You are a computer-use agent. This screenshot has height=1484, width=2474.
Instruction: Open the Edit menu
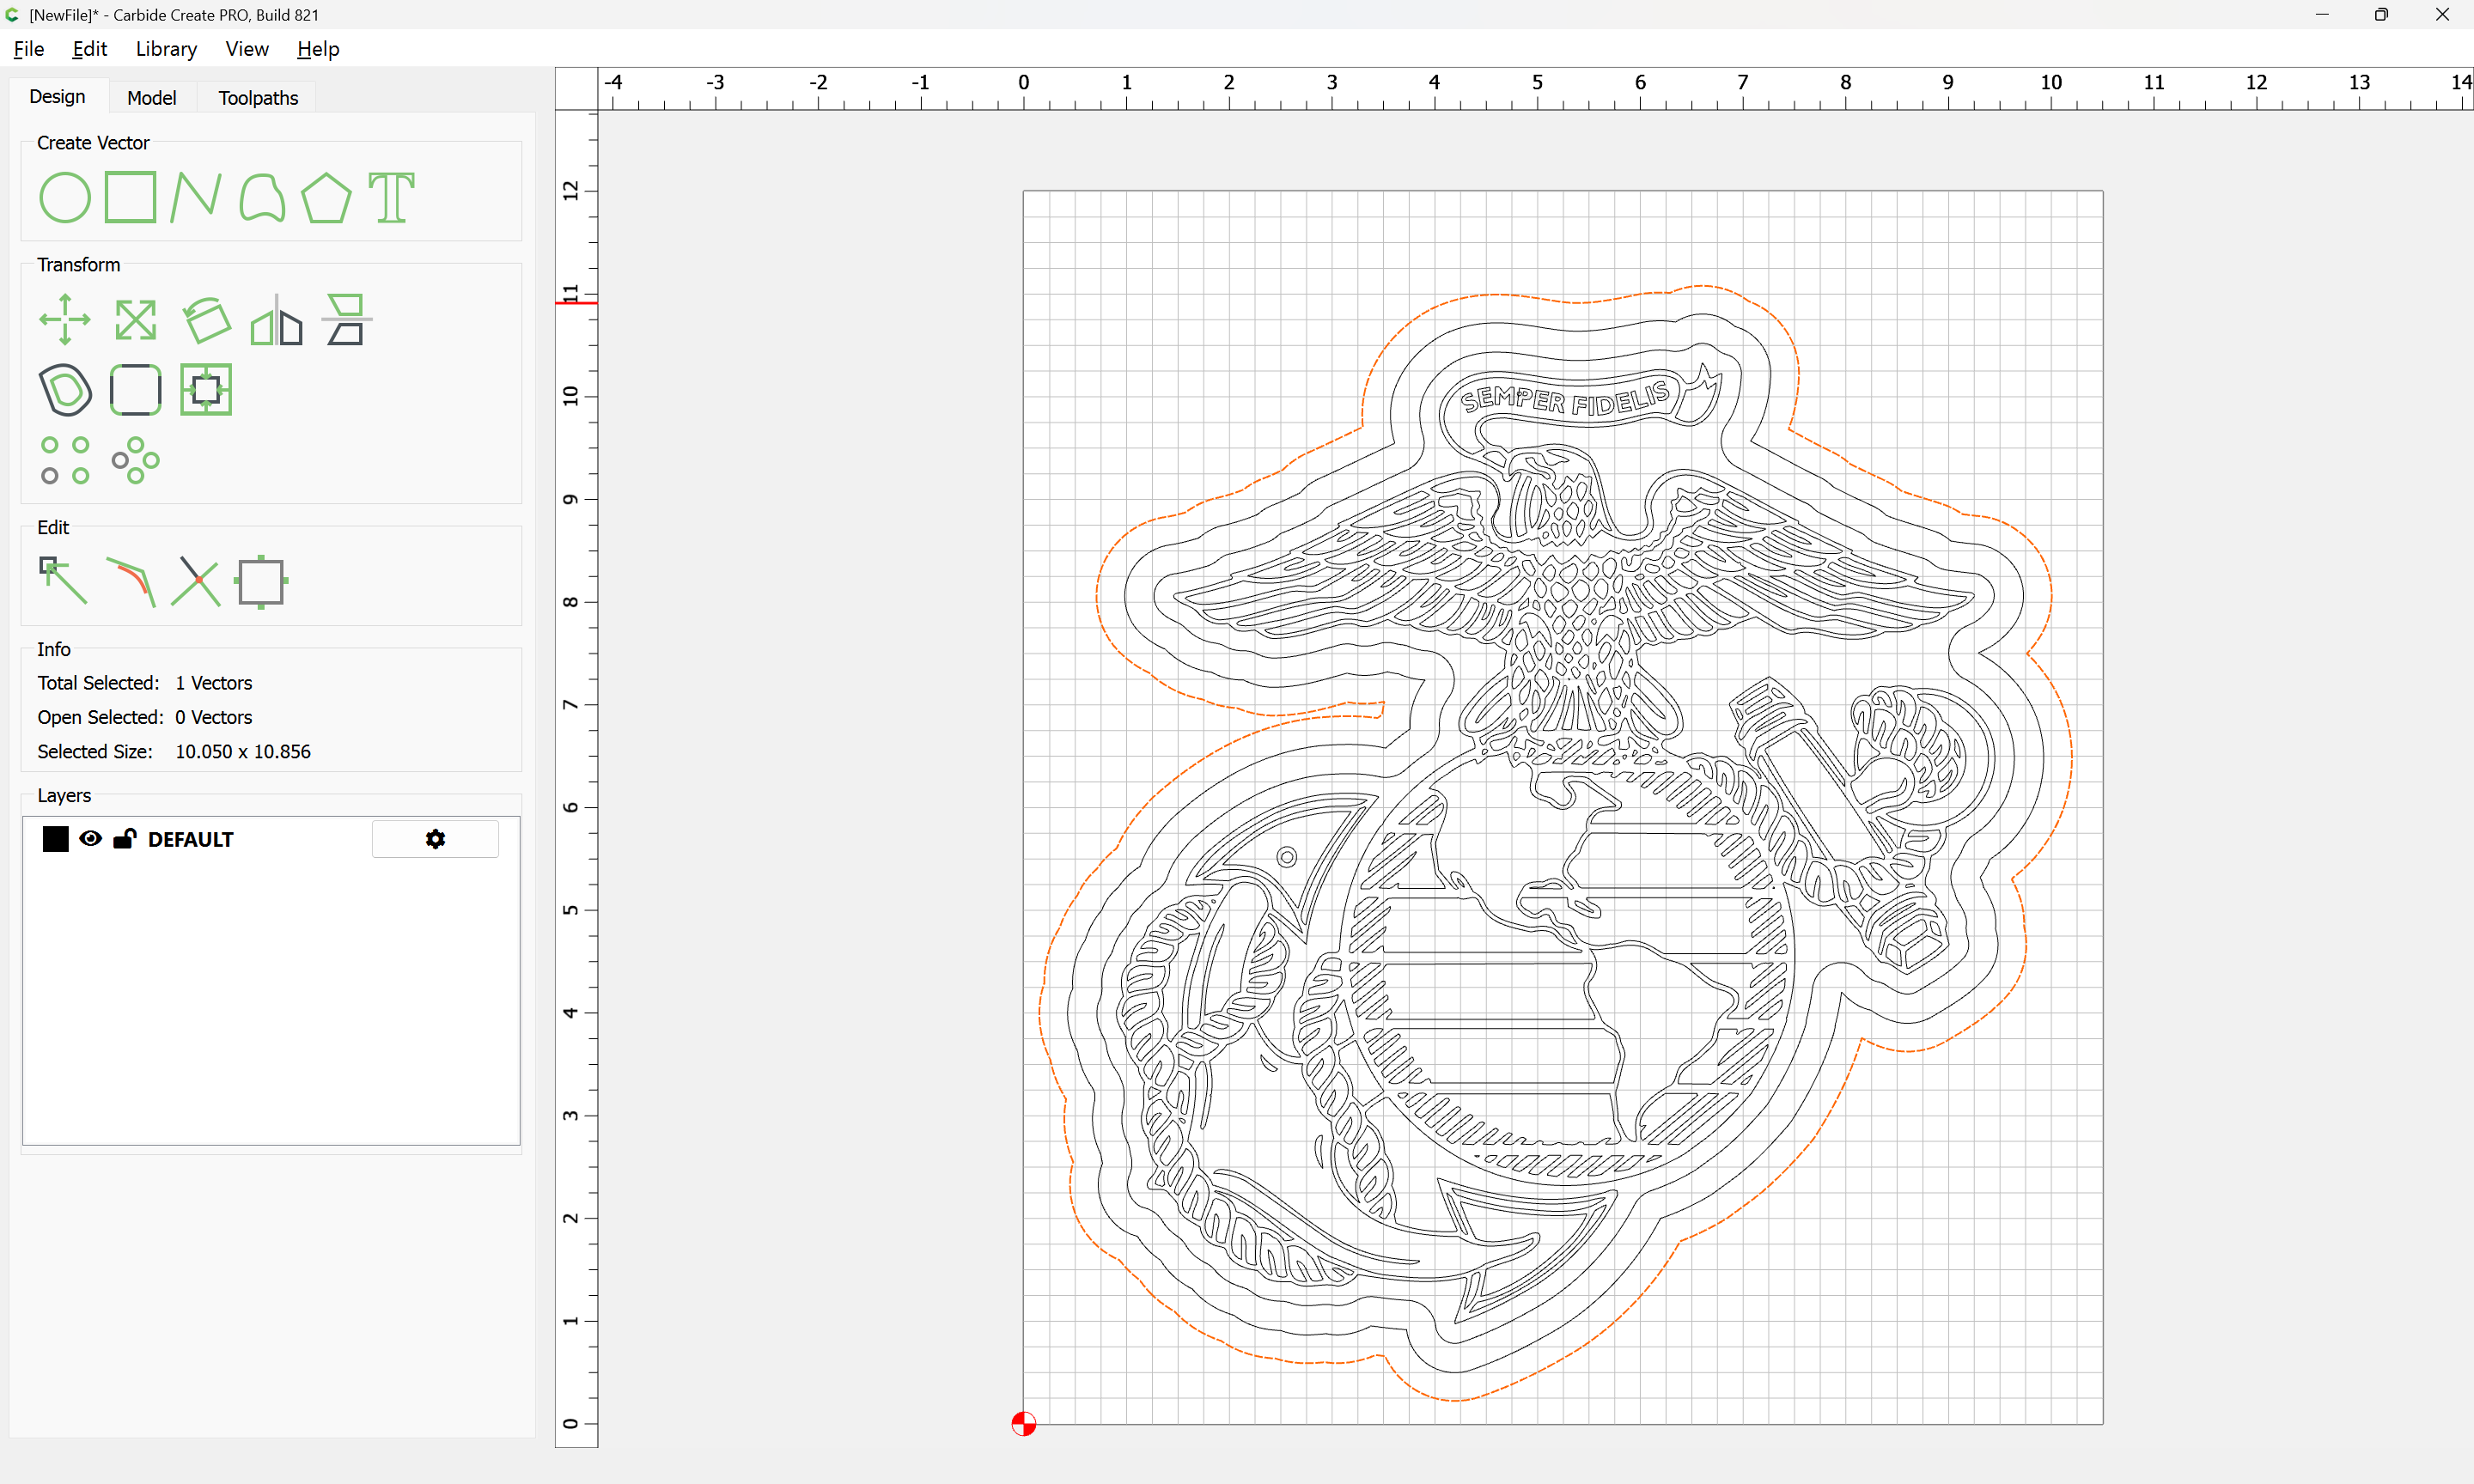[90, 49]
